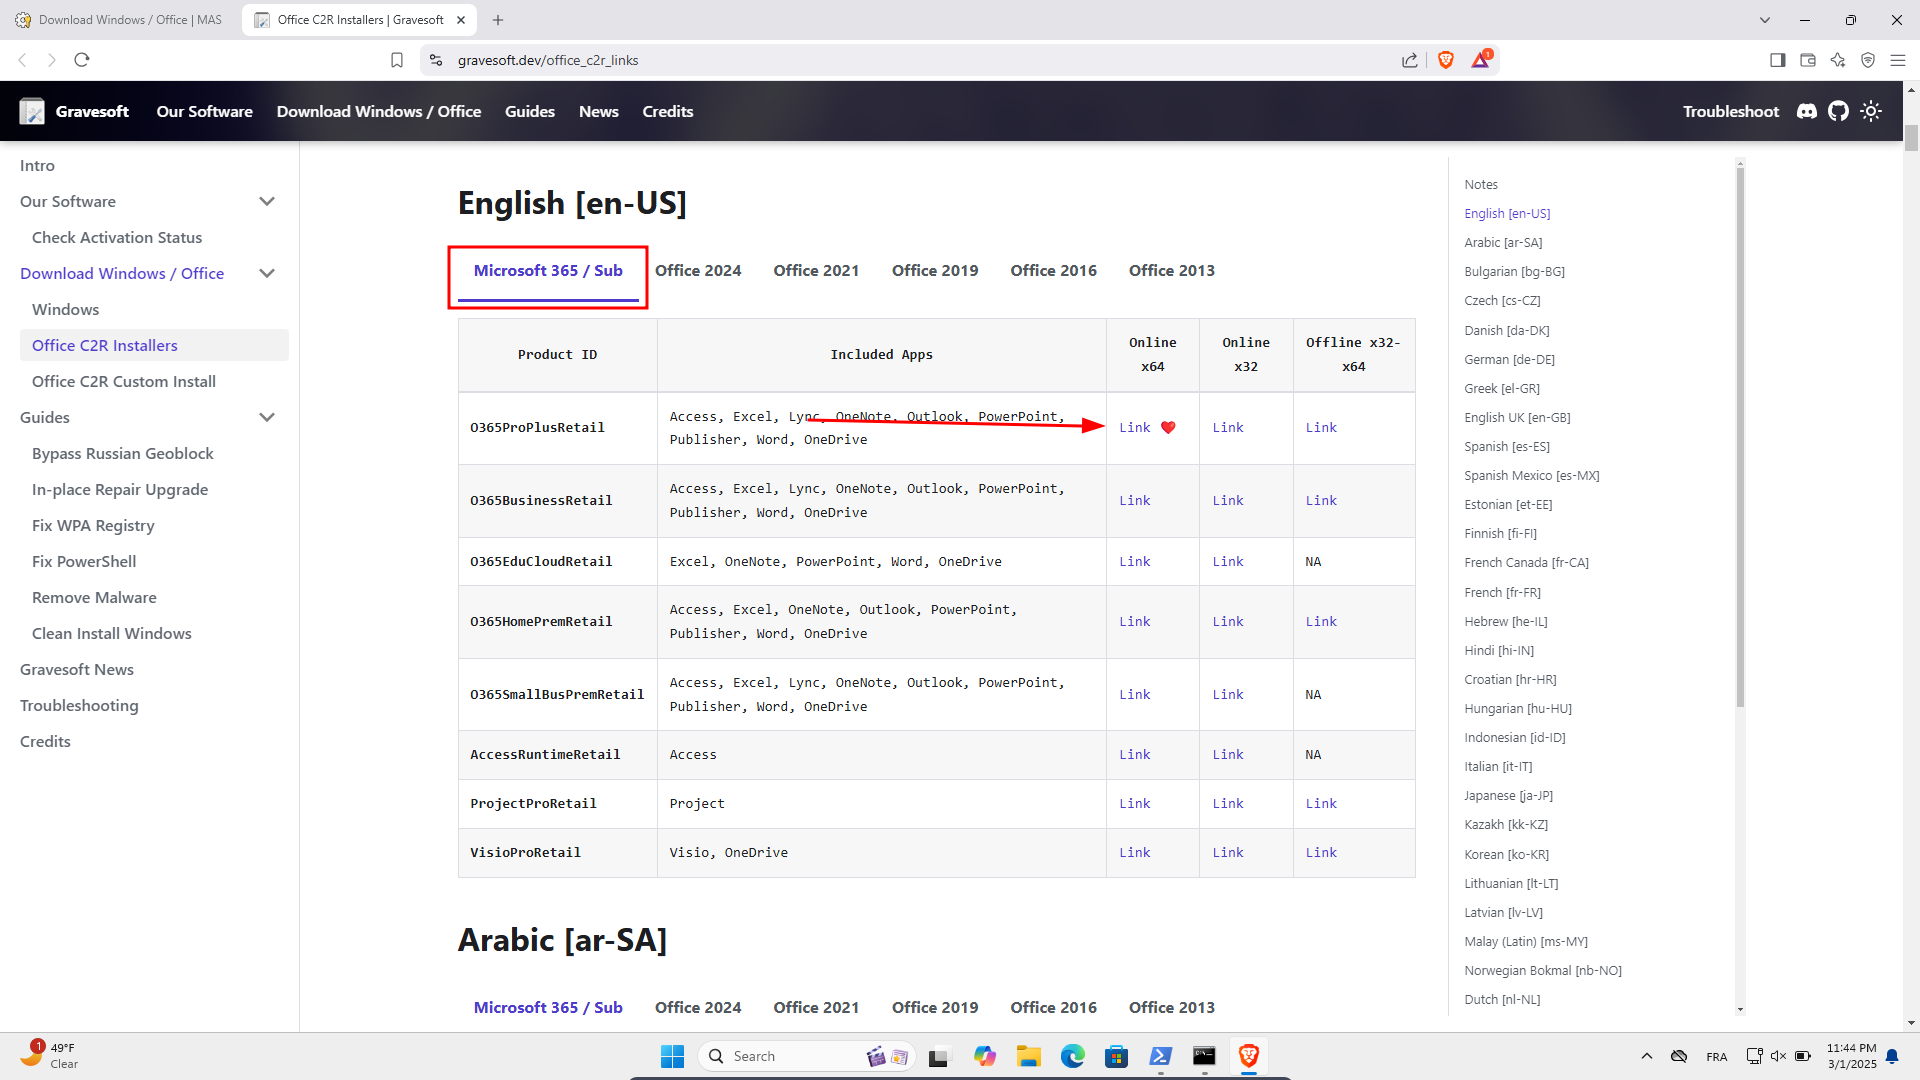Select Arabic Office 2024 tab
Viewport: 1920px width, 1080px height.
pos(698,1007)
